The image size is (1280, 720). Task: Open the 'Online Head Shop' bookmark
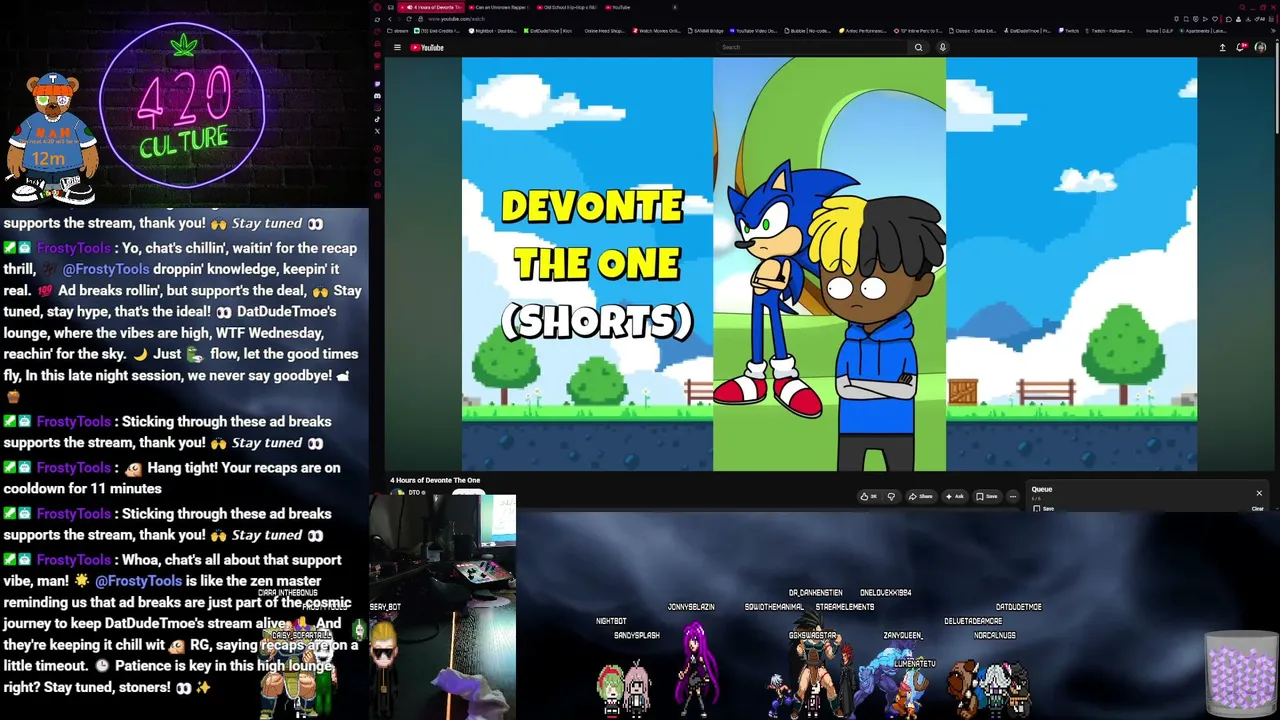[603, 31]
